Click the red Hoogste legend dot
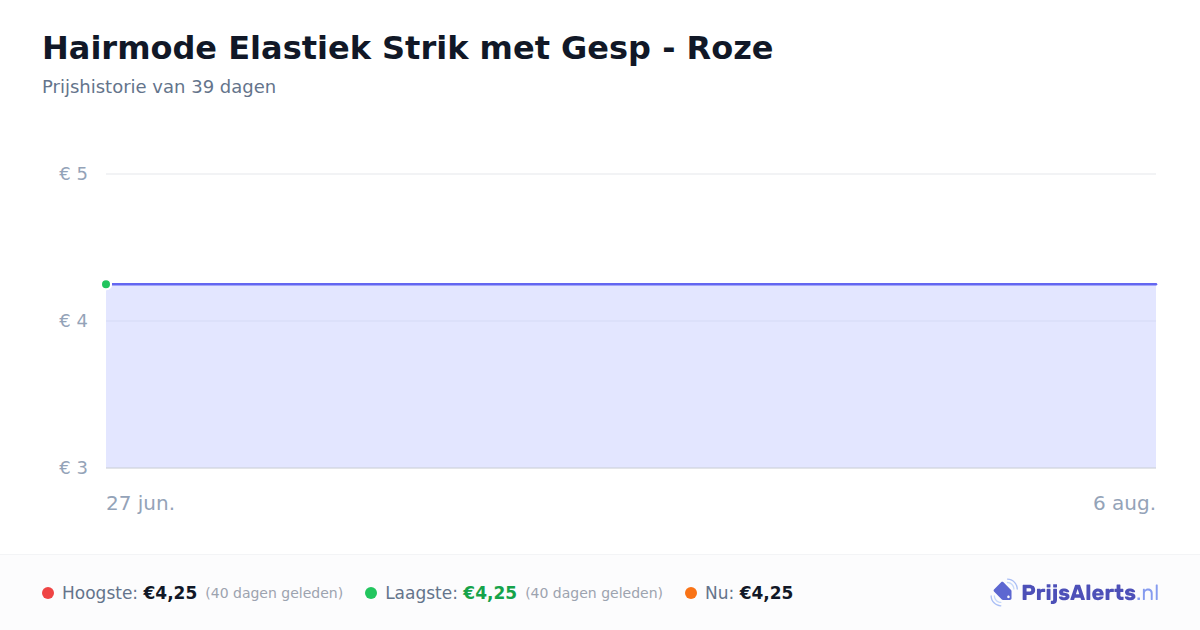The height and width of the screenshot is (630, 1200). click(48, 593)
